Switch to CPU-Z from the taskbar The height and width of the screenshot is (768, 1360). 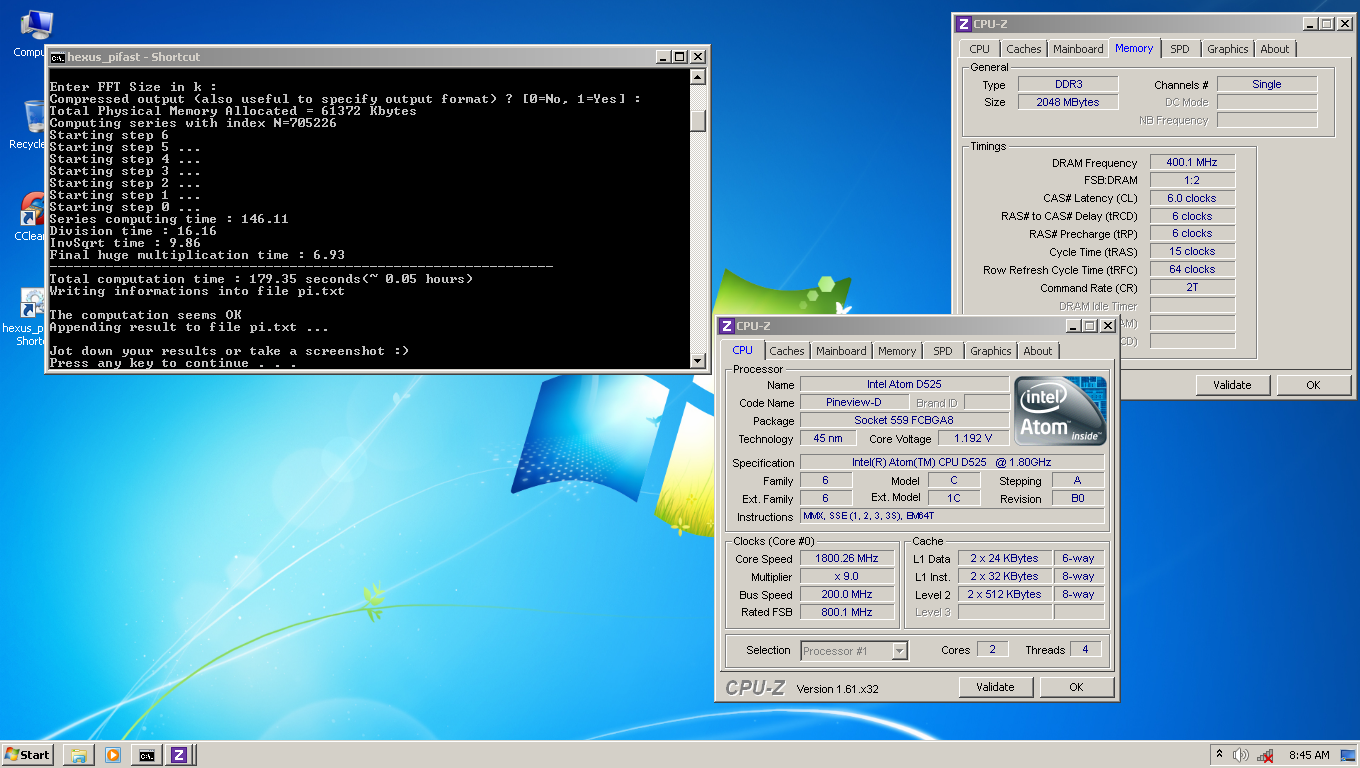pos(179,755)
